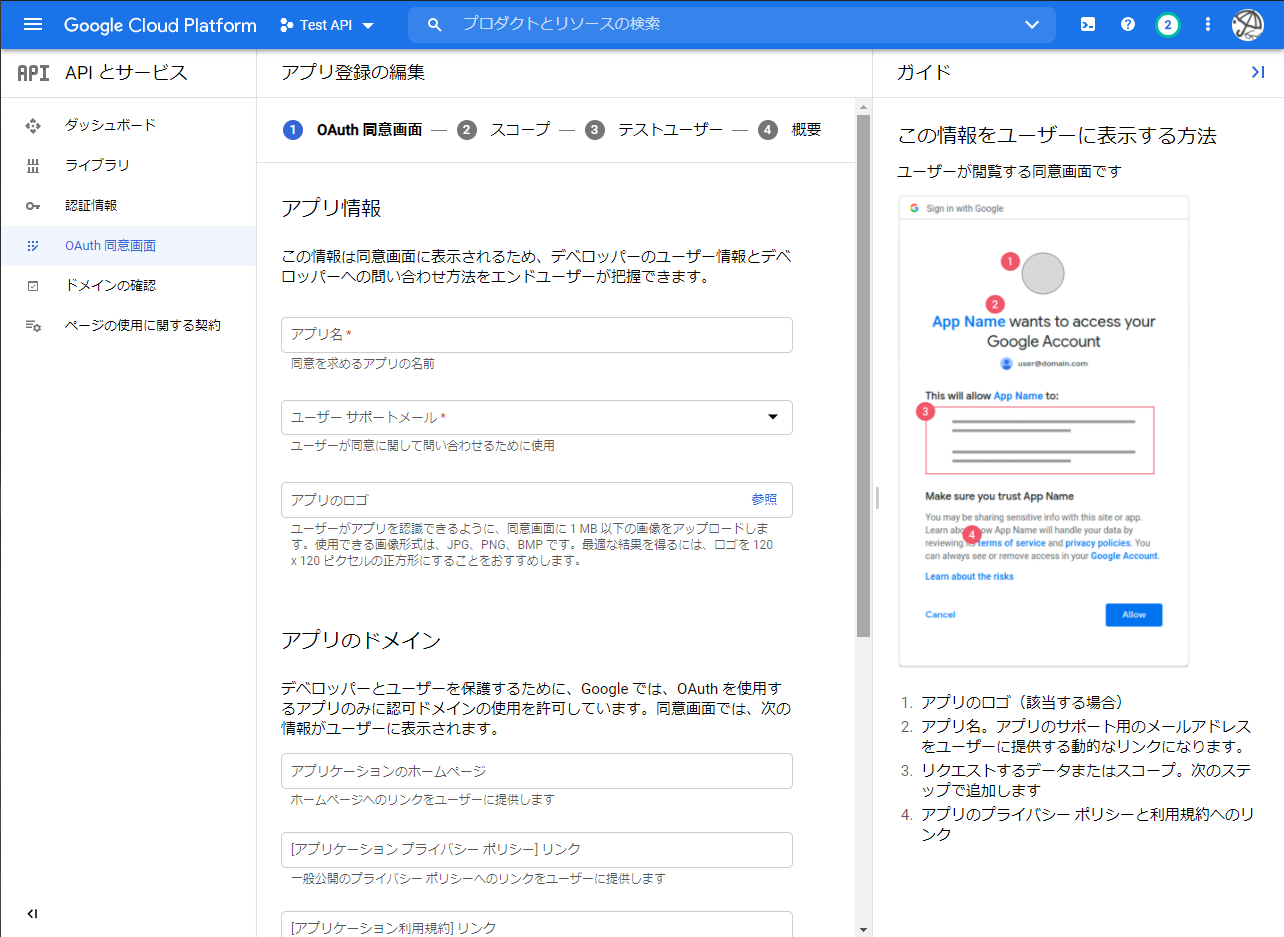Select step 1 OAuth 同意画面
1284x937 pixels.
click(x=352, y=130)
